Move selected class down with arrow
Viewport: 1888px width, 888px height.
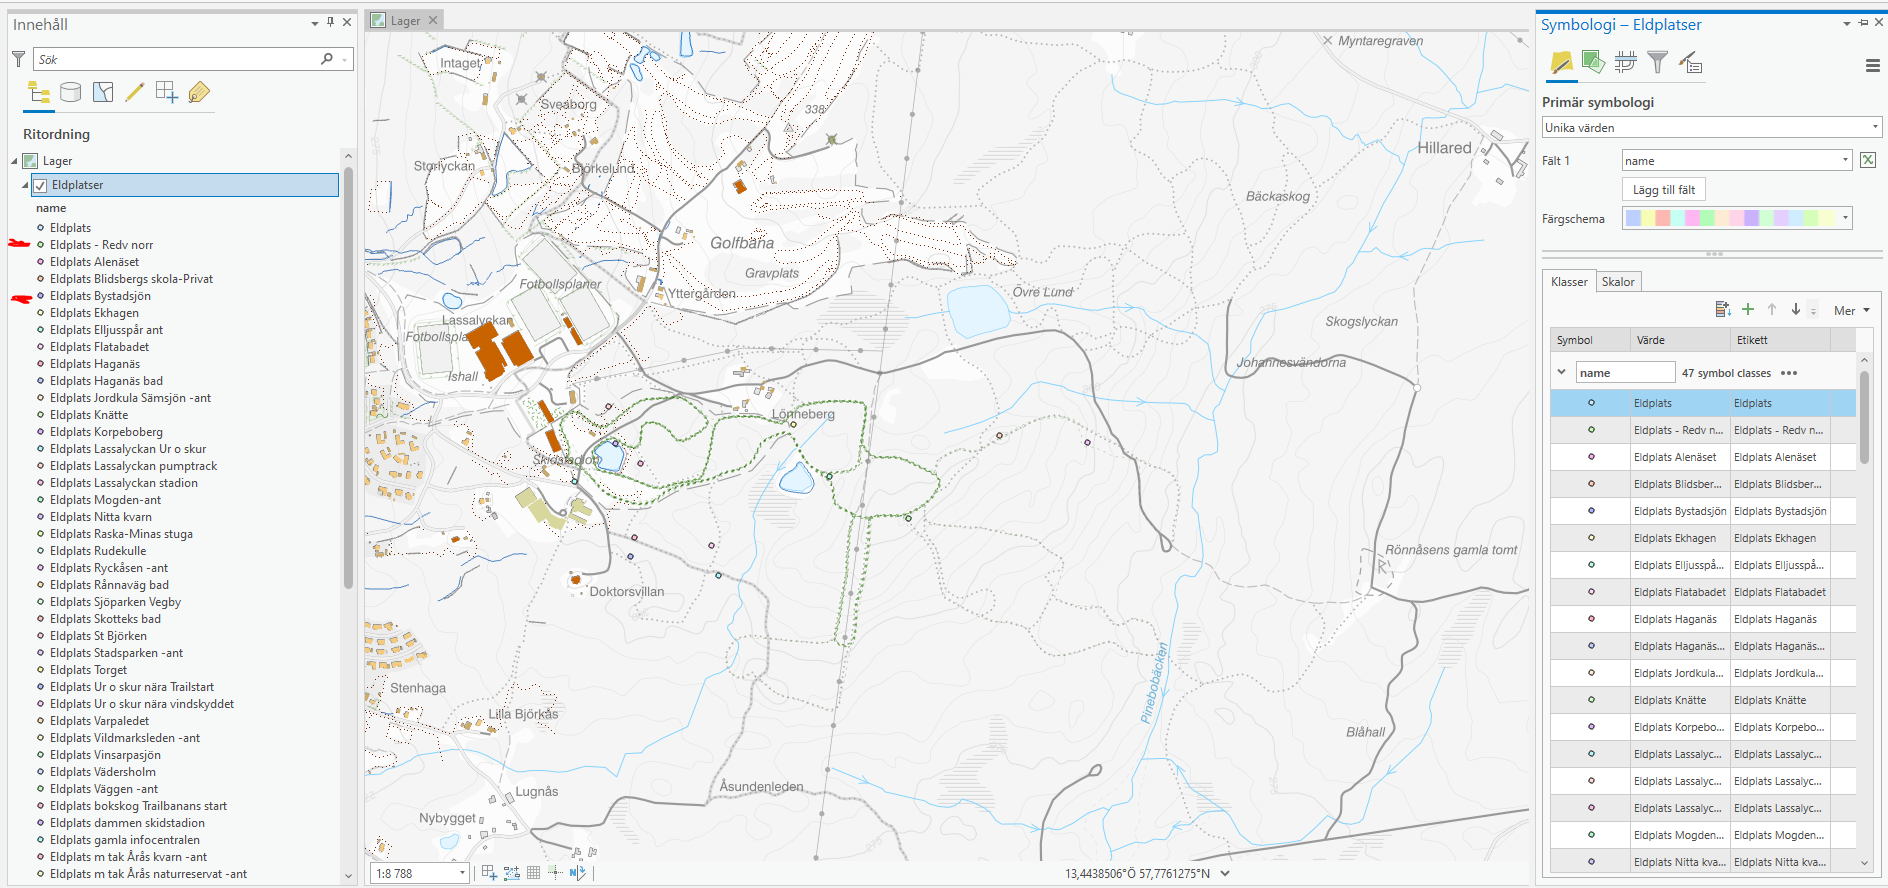[x=1796, y=310]
